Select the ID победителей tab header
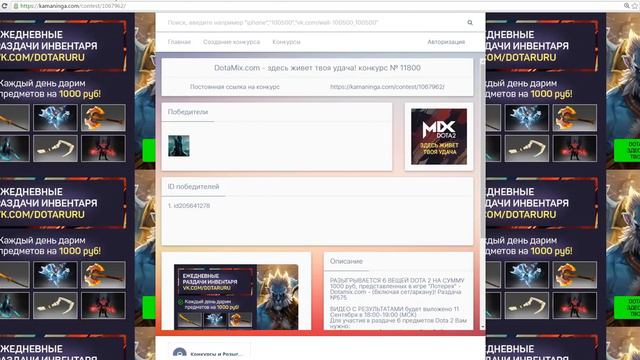The image size is (640, 360). [193, 187]
